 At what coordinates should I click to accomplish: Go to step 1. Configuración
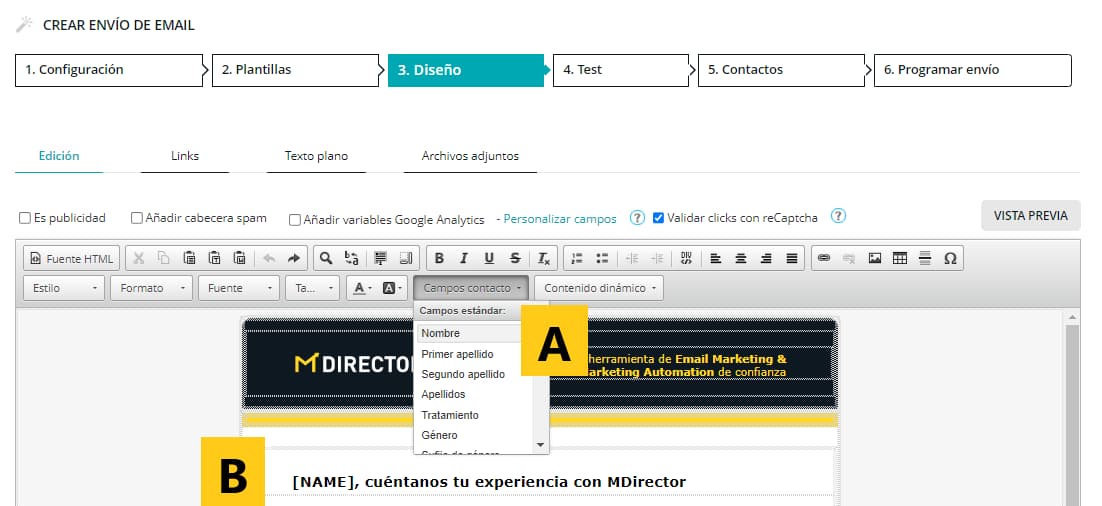pyautogui.click(x=109, y=70)
